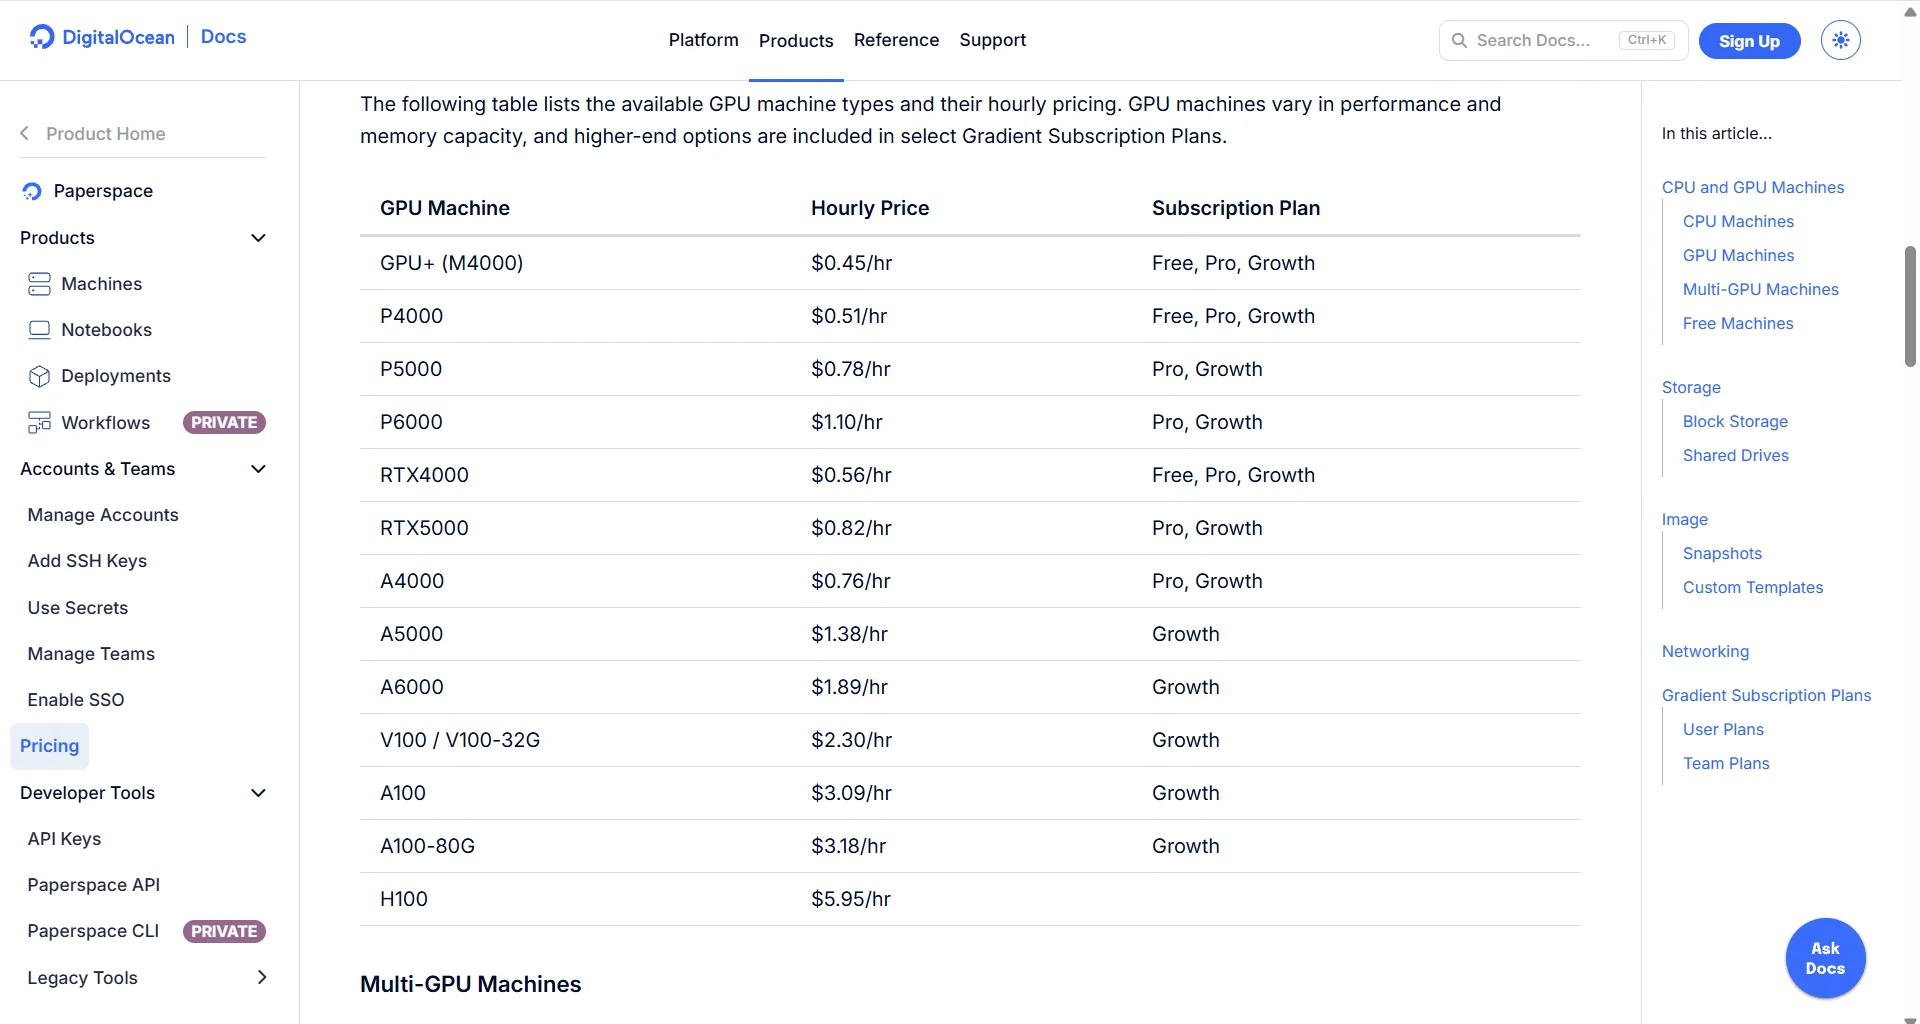Open Add SSH Keys page
The image size is (1920, 1024).
pos(87,561)
